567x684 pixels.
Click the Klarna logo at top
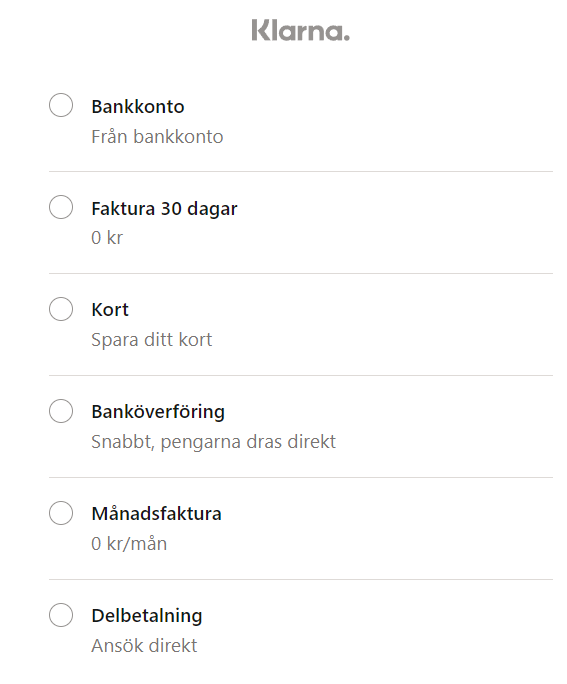click(x=301, y=31)
